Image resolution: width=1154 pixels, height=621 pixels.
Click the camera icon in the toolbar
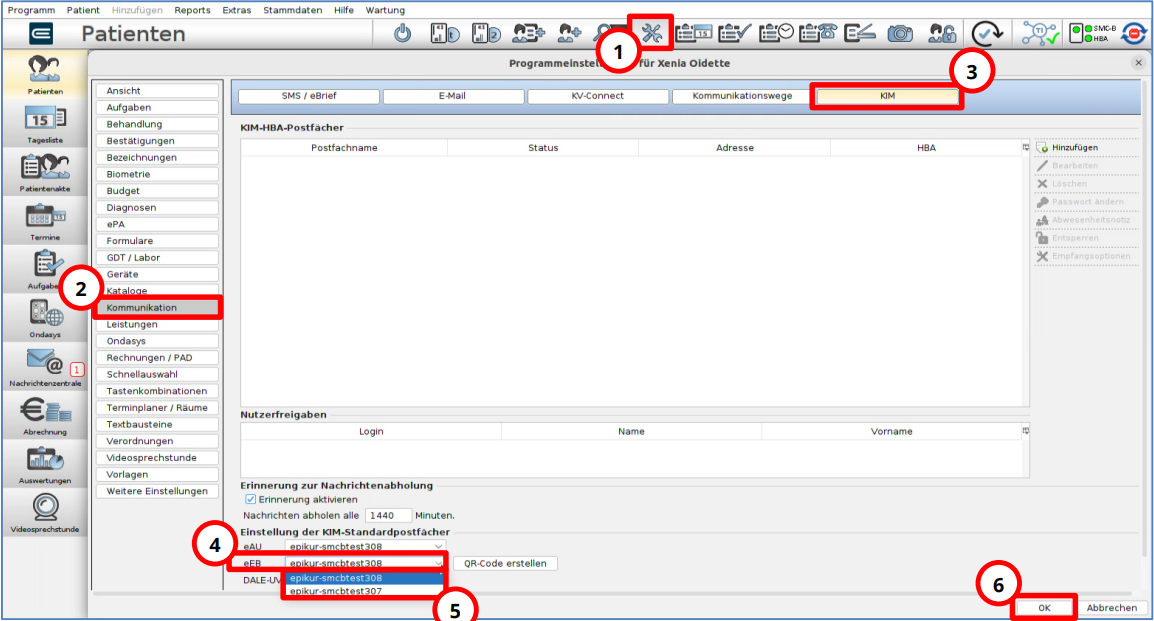coord(899,33)
